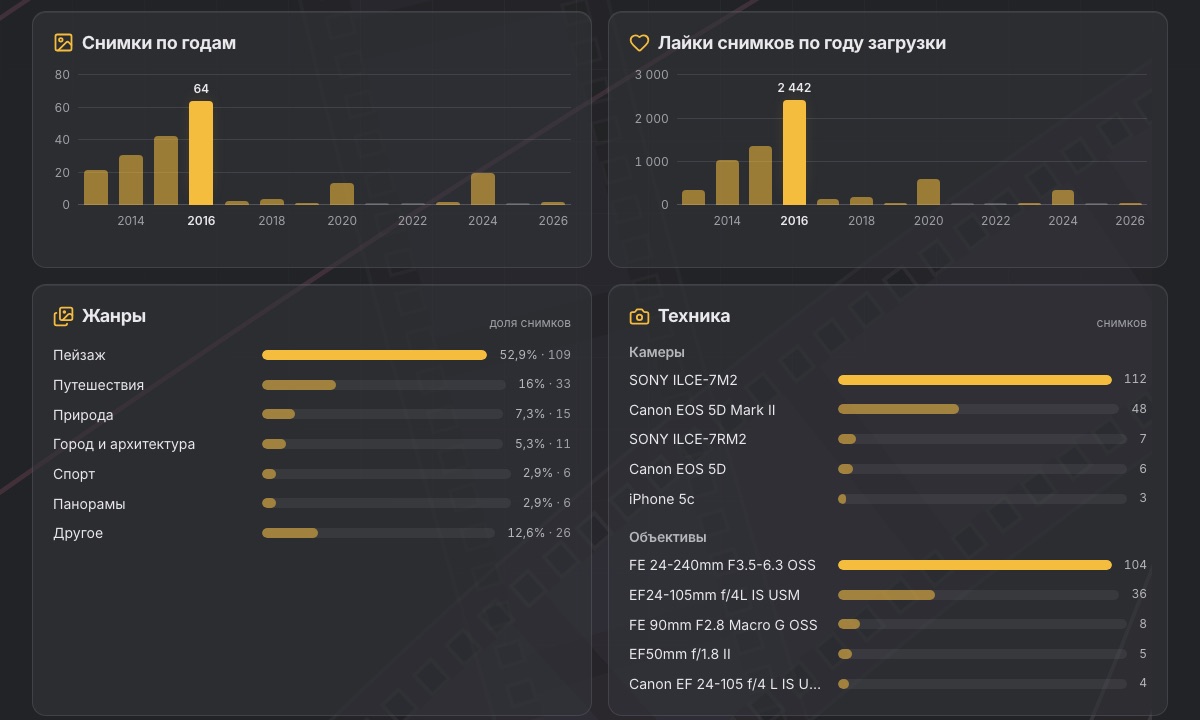Click the "EF50mm f/1.8 II" lens name
The width and height of the screenshot is (1200, 720).
[680, 654]
